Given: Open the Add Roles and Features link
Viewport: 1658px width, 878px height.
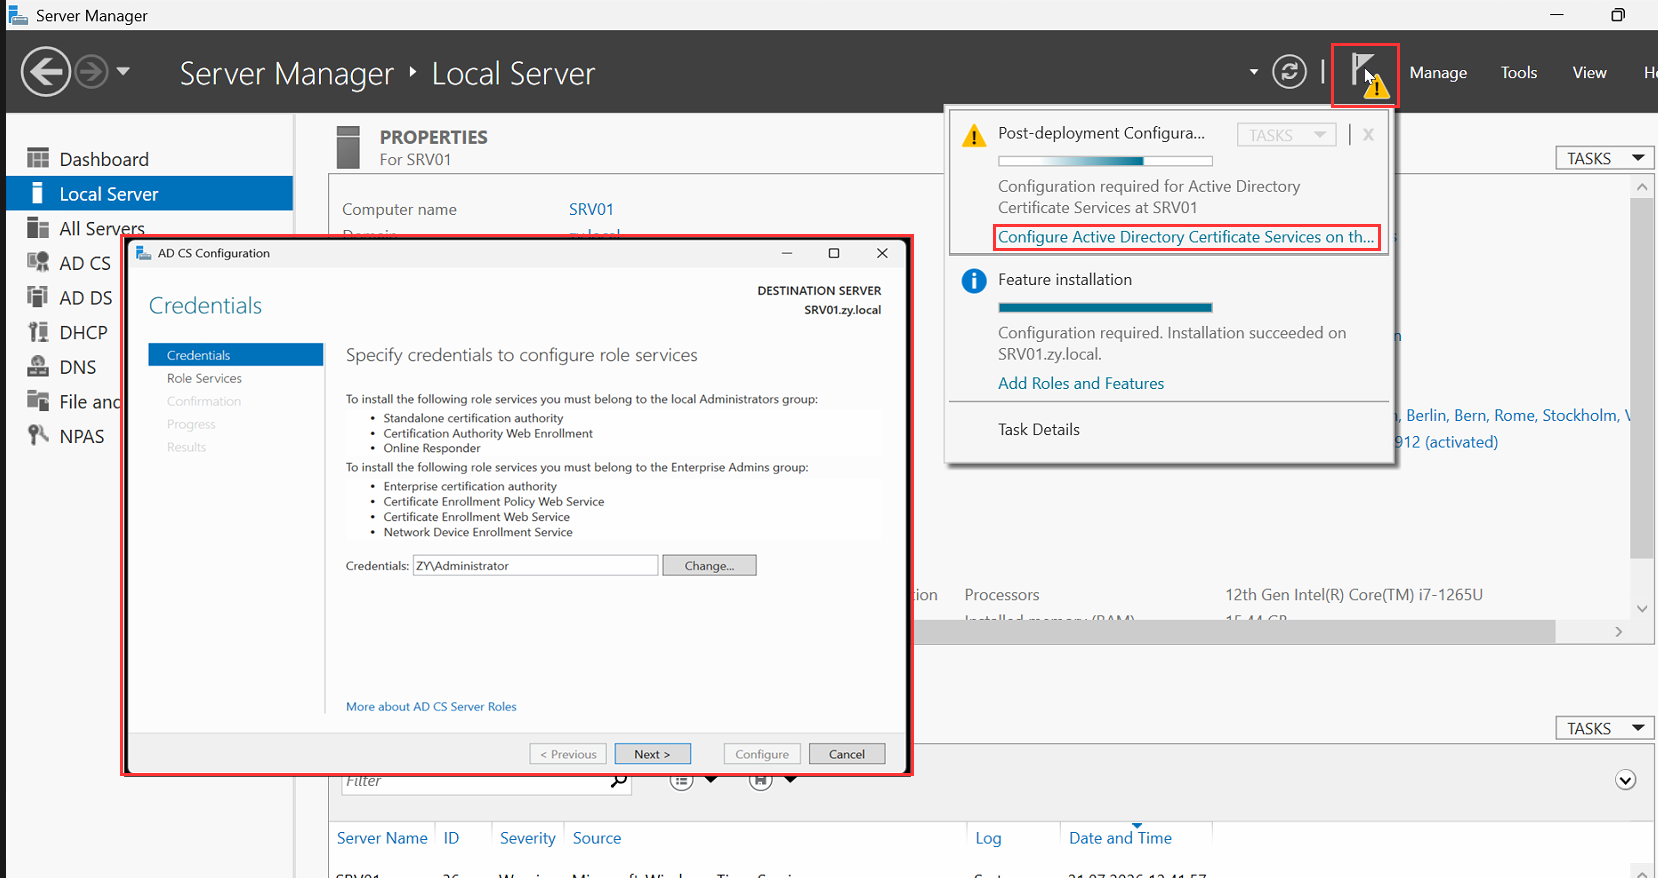Looking at the screenshot, I should tap(1081, 383).
